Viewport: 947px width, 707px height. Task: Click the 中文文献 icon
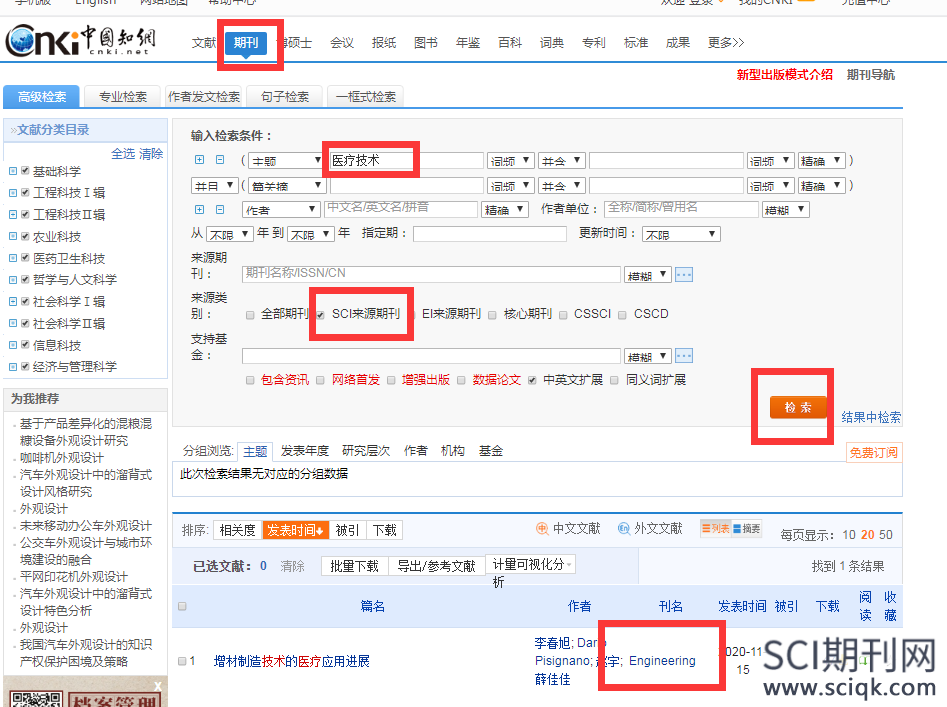542,529
